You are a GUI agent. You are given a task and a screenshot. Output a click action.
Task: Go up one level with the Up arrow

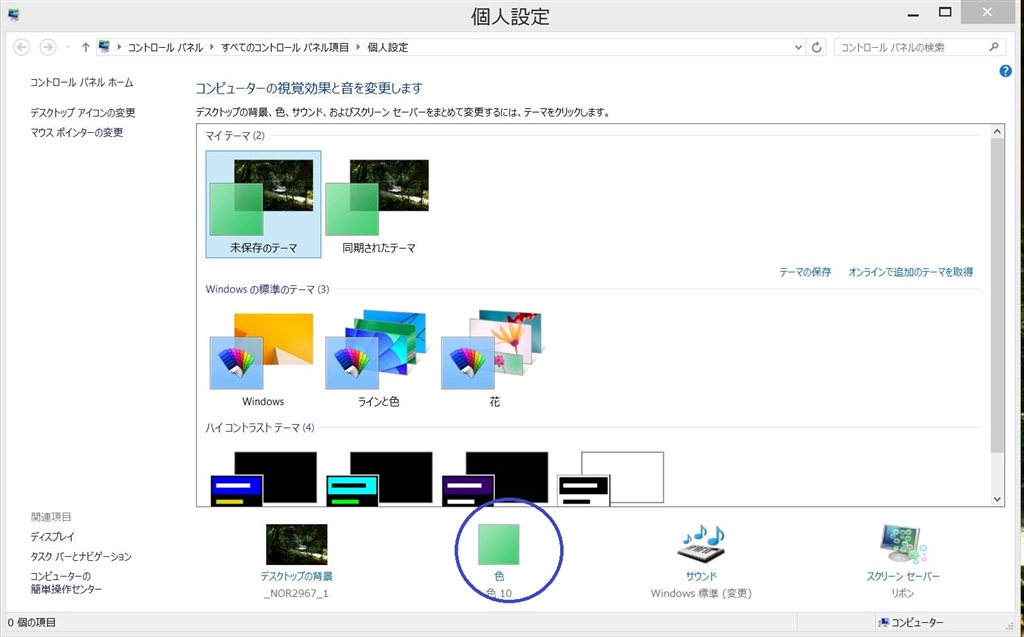tap(86, 47)
